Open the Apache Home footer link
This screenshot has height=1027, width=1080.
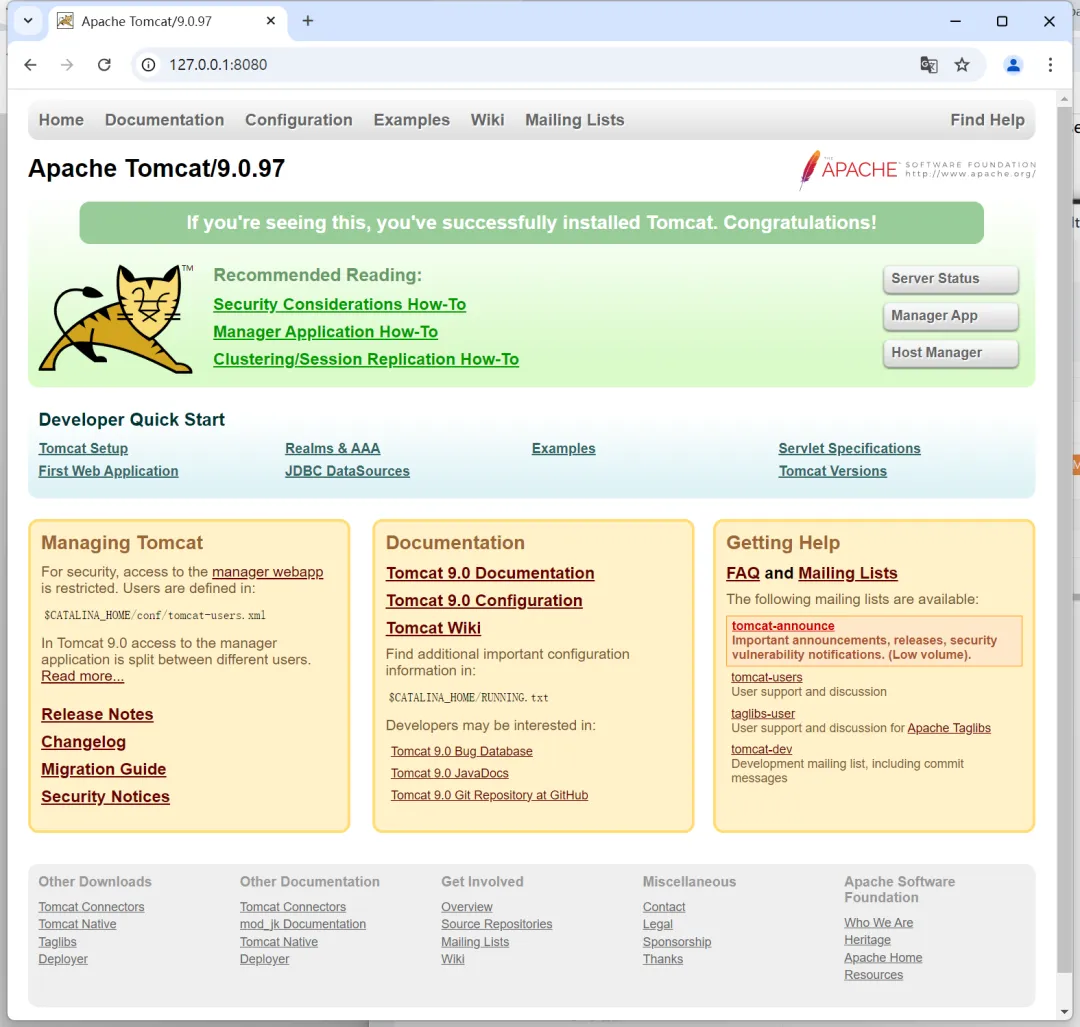pos(883,958)
